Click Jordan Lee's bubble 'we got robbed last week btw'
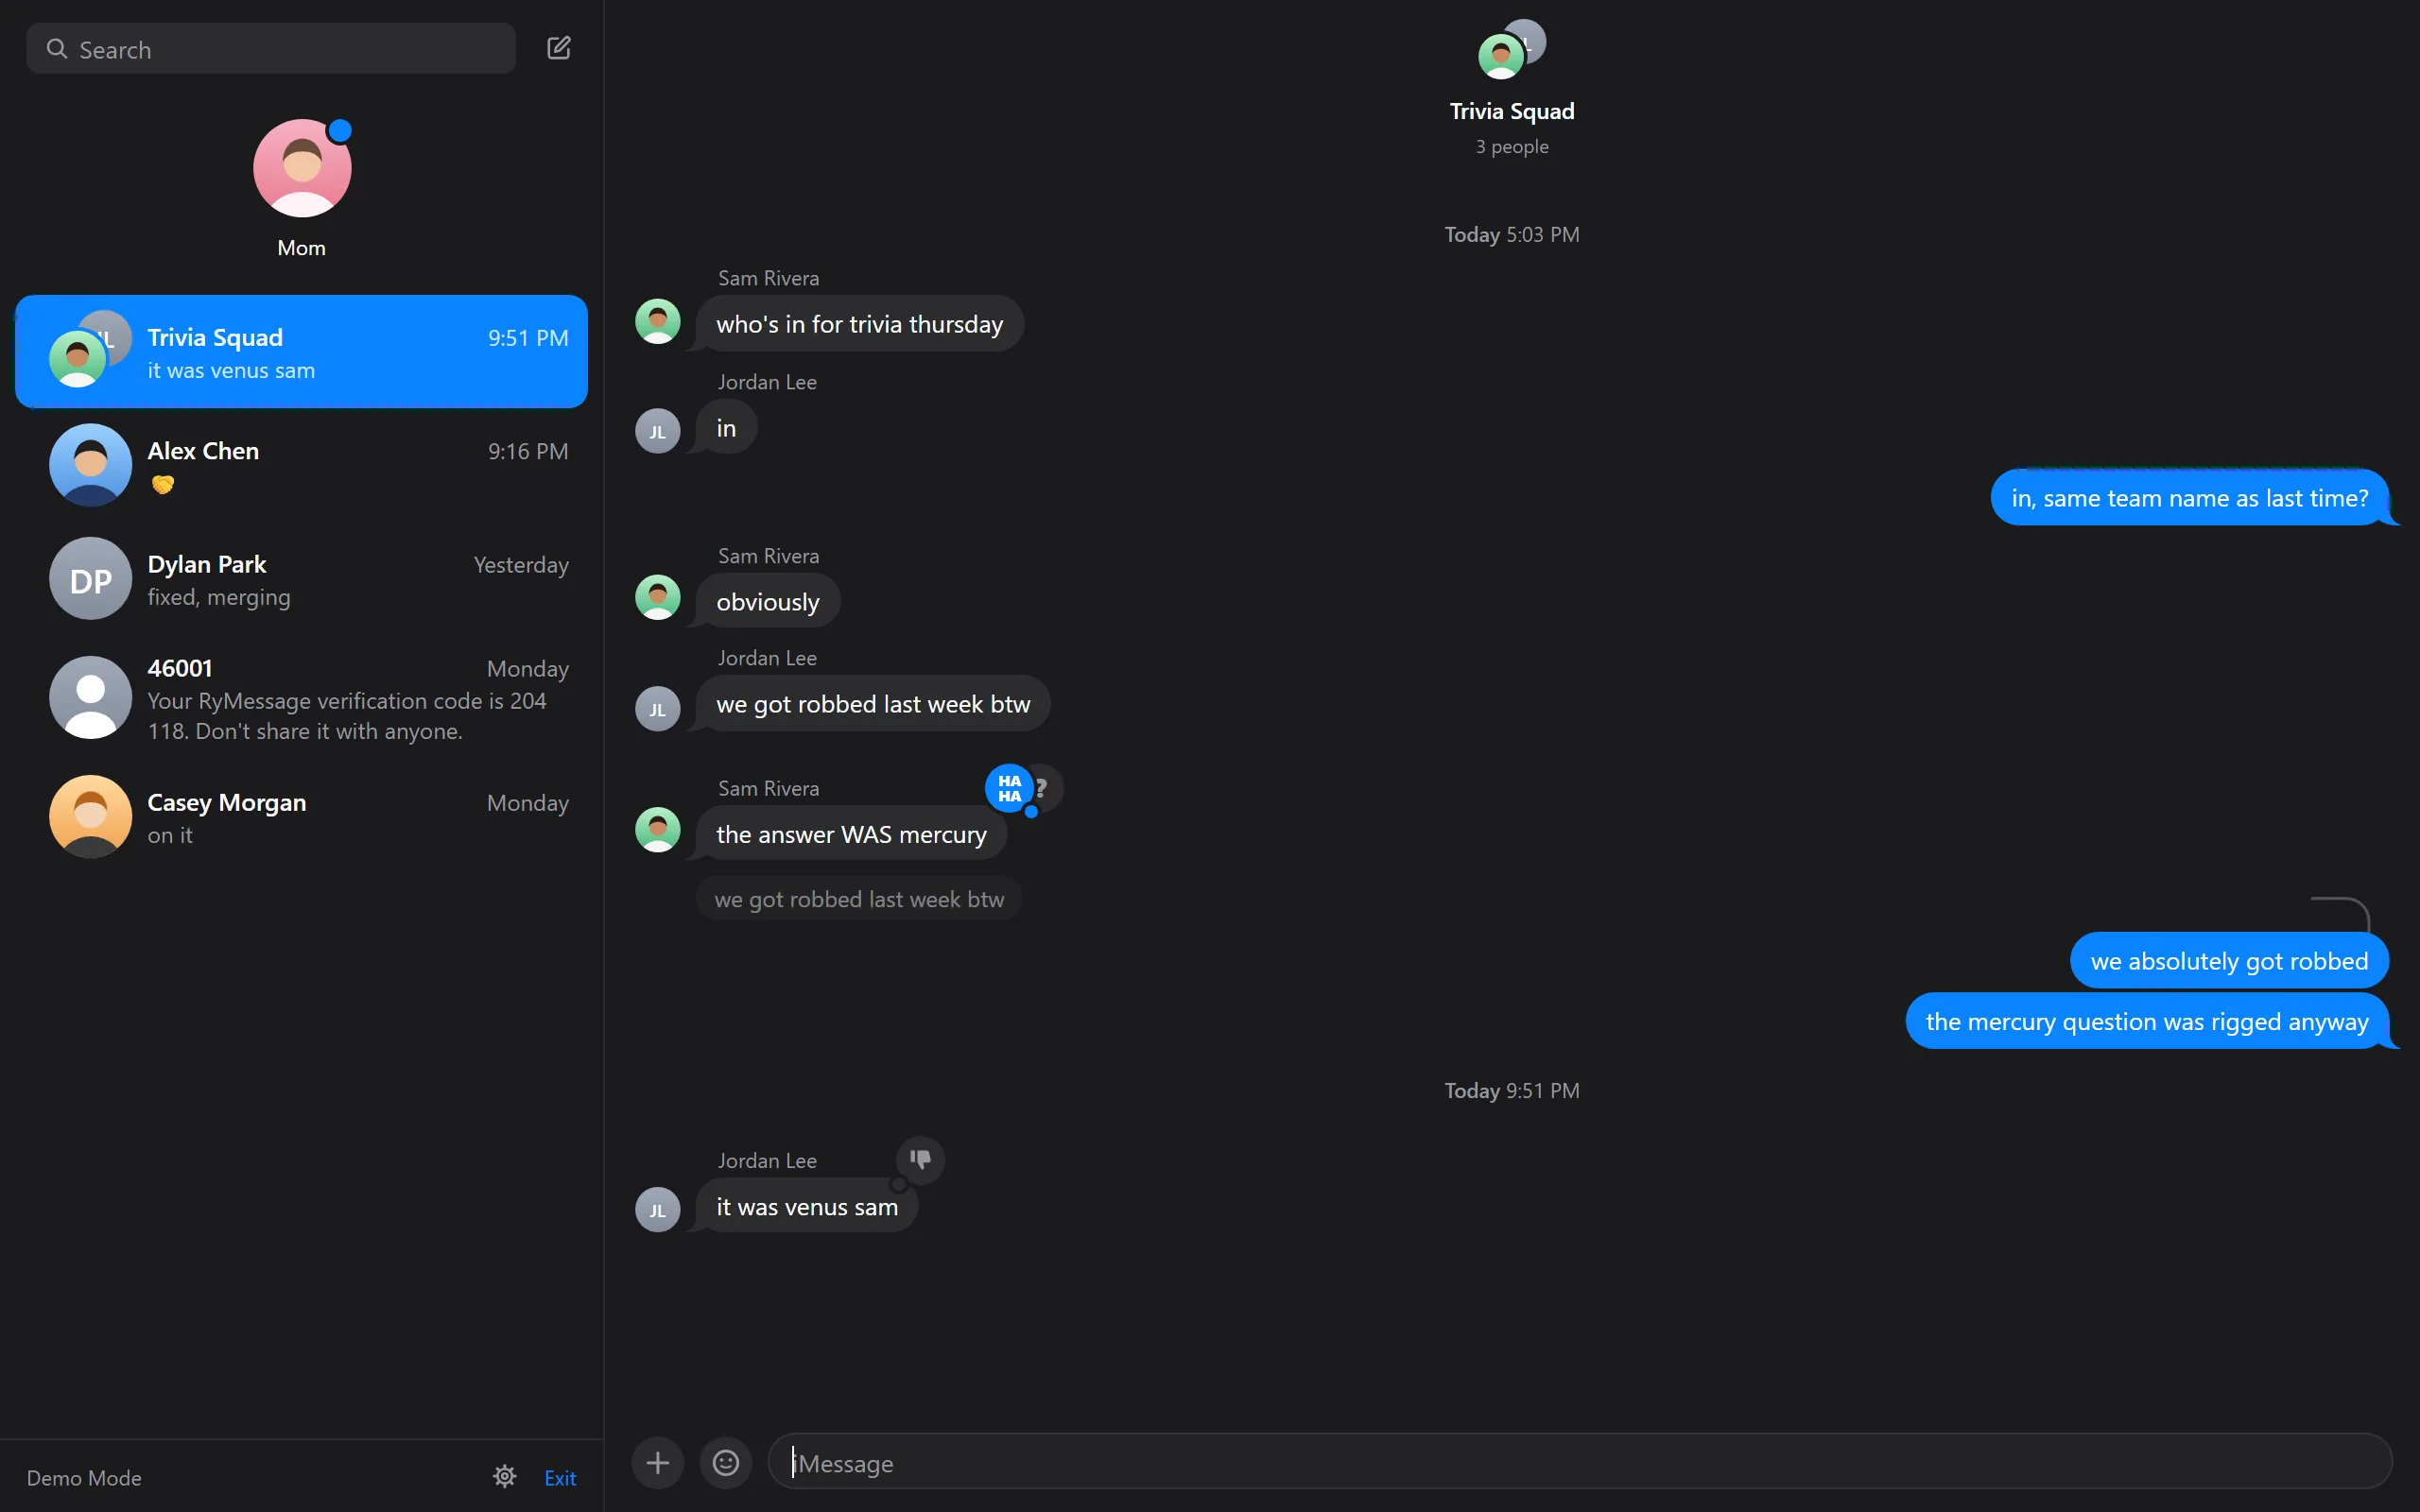The width and height of the screenshot is (2420, 1512). click(873, 703)
